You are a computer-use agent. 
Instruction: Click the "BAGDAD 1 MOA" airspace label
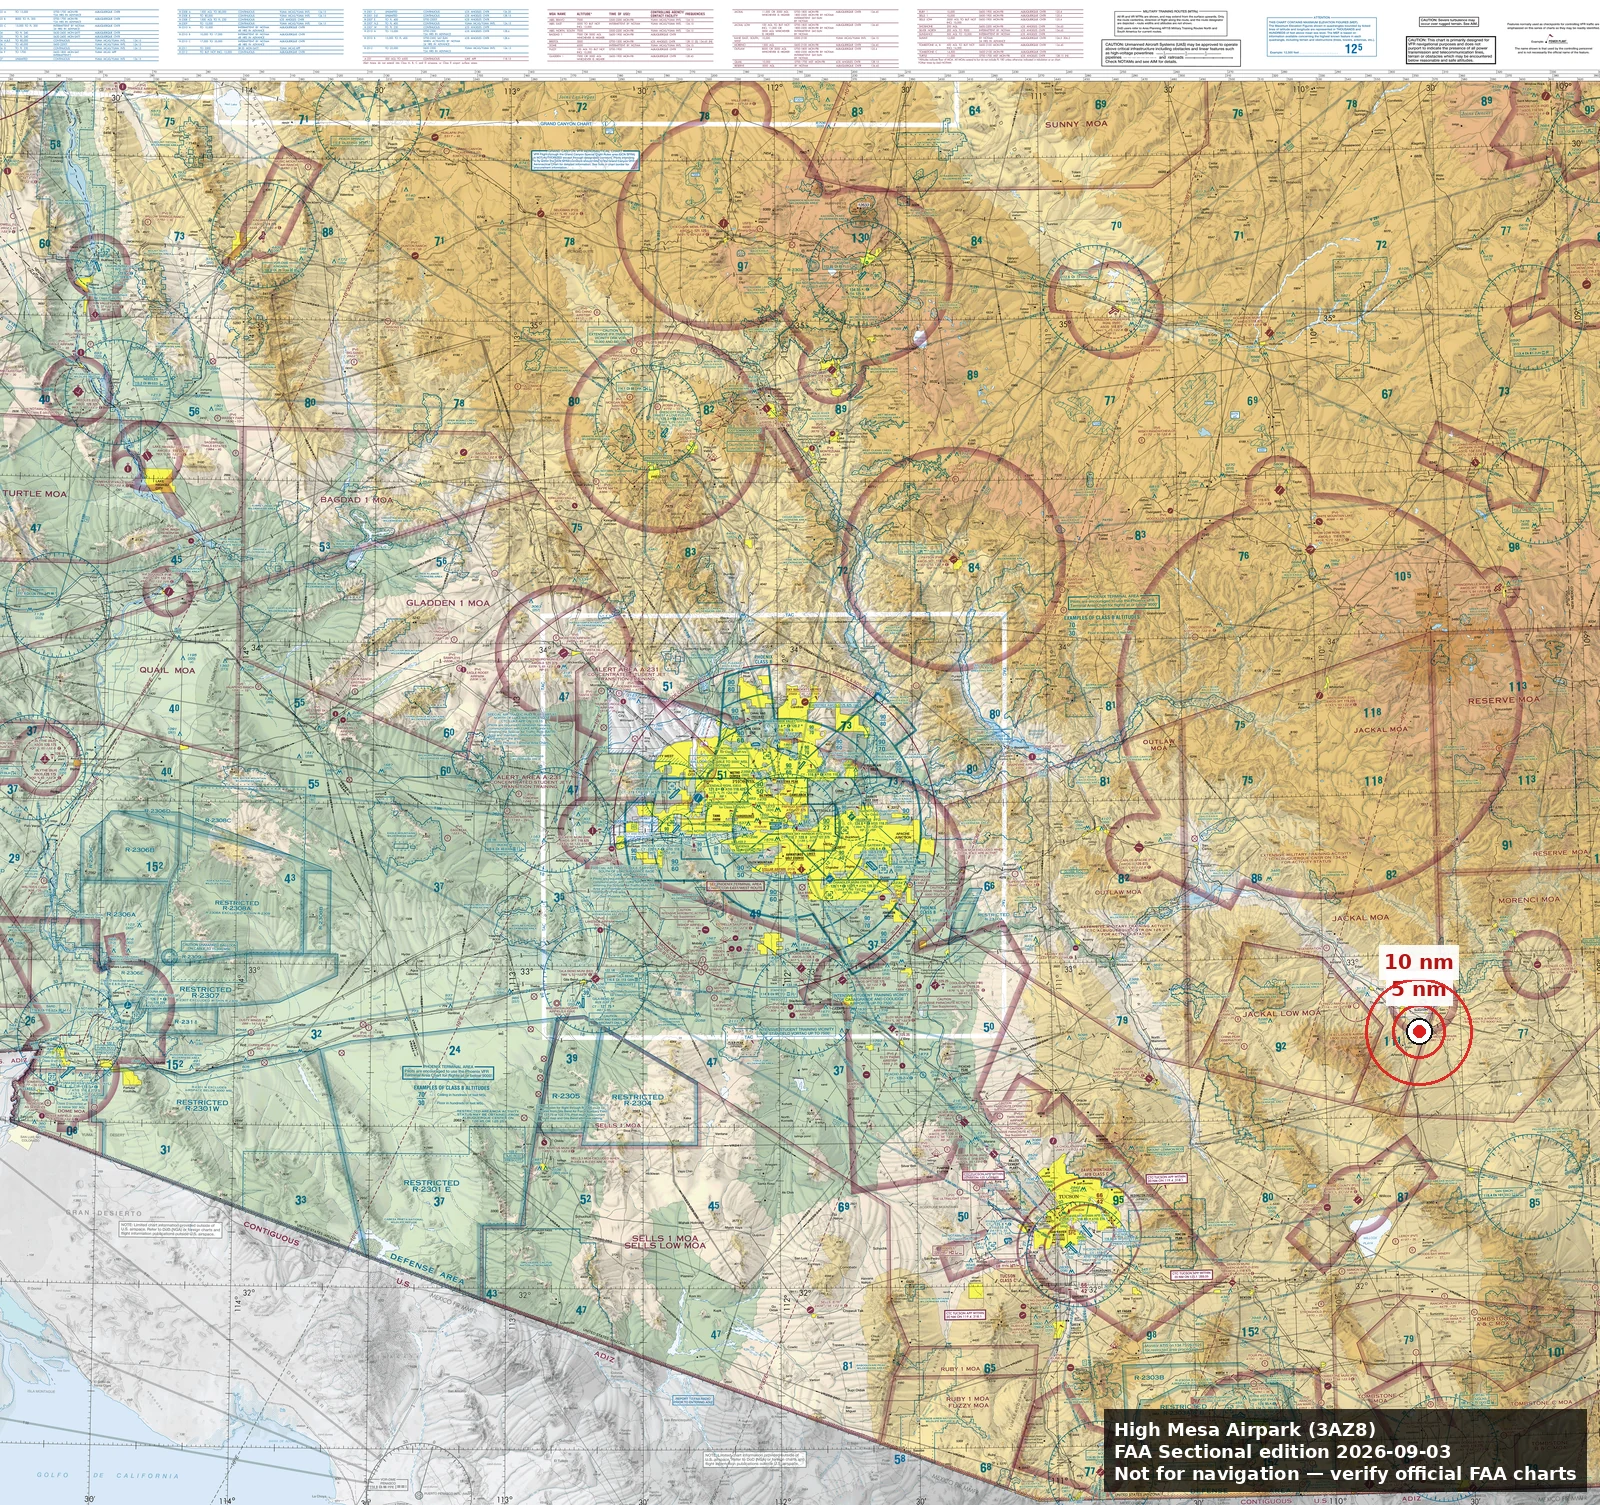(357, 499)
